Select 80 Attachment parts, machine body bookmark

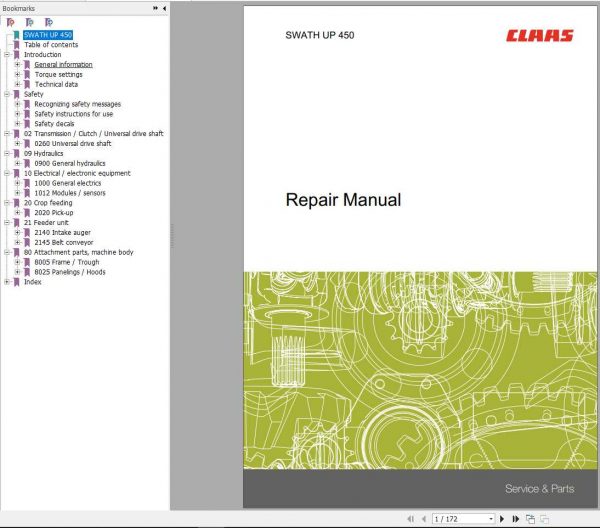pos(78,252)
